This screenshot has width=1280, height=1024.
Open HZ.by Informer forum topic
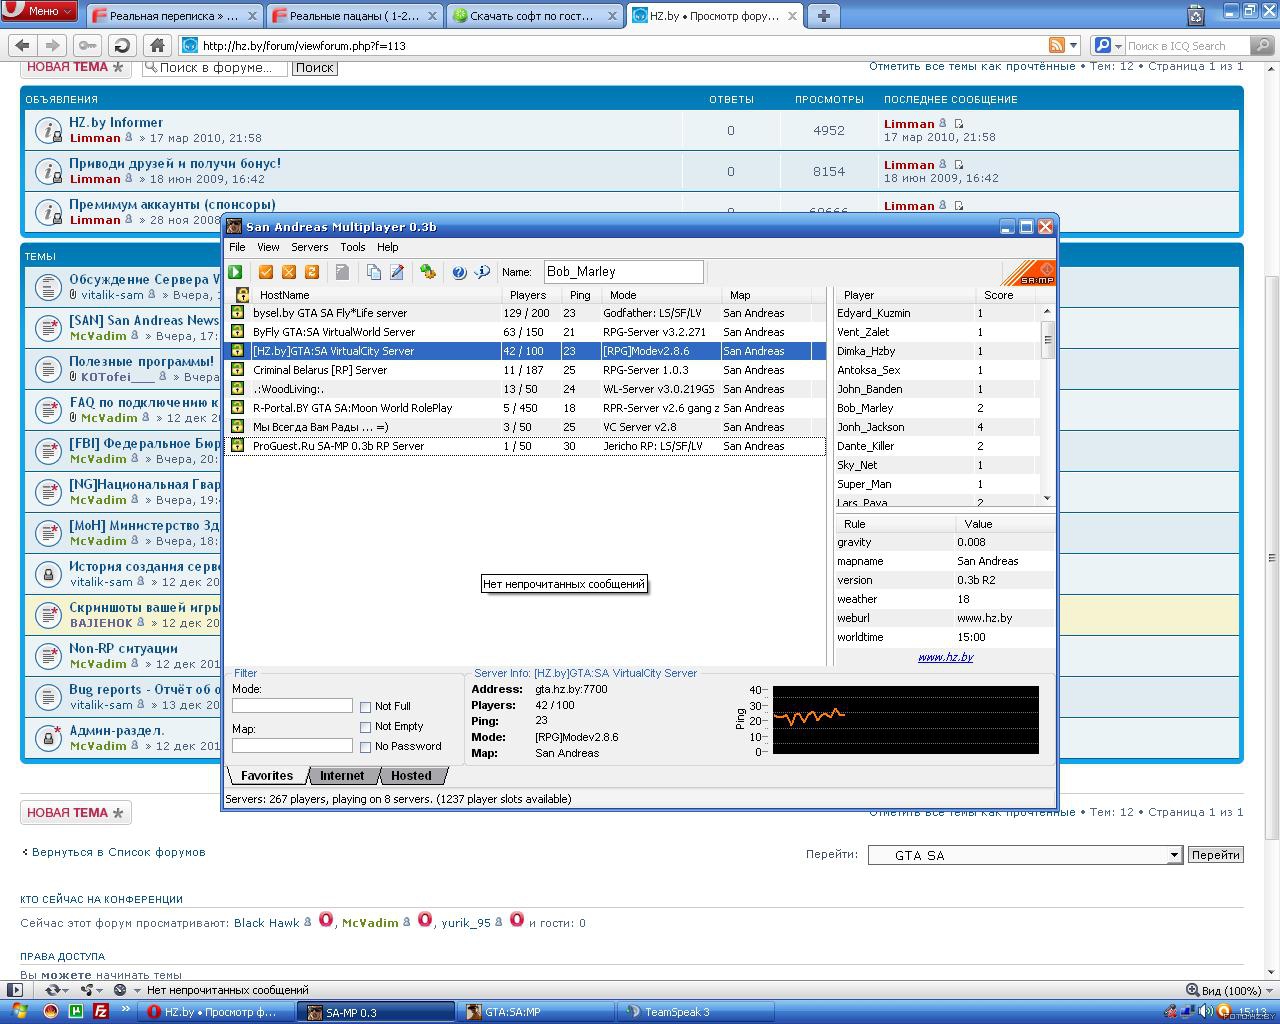coord(116,122)
